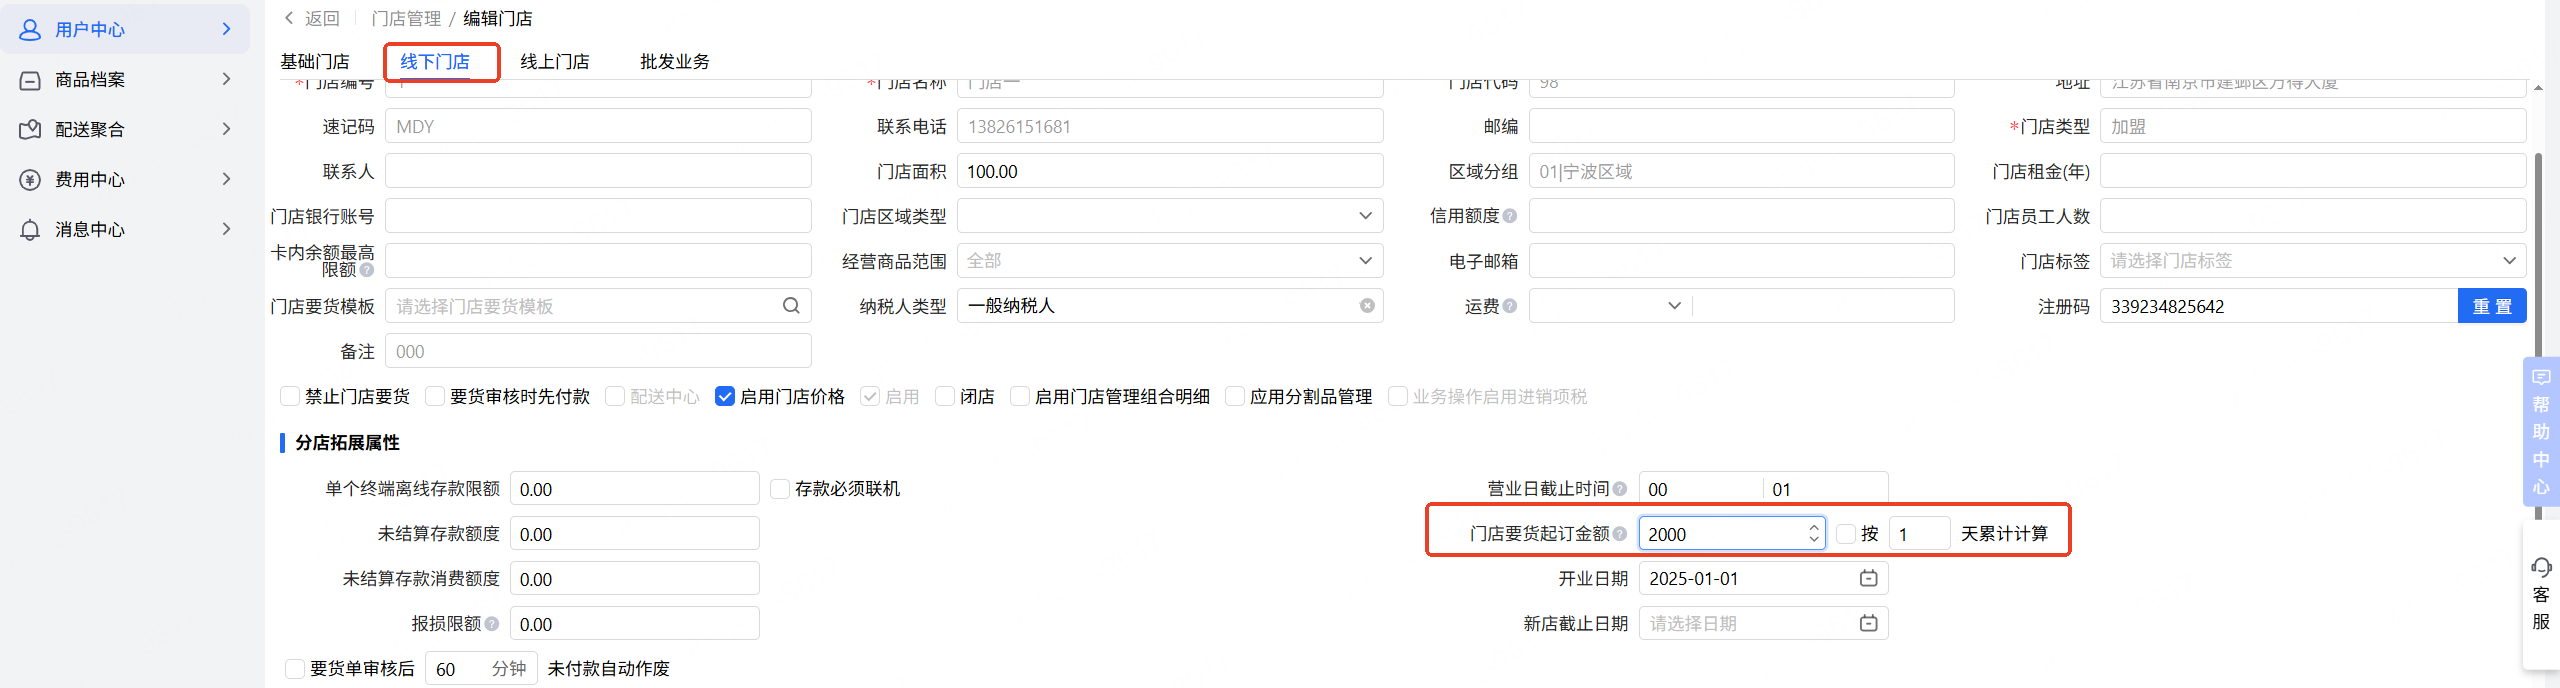Expand 配送聚合 menu chevron
Image resolution: width=2560 pixels, height=688 pixels.
(x=226, y=129)
